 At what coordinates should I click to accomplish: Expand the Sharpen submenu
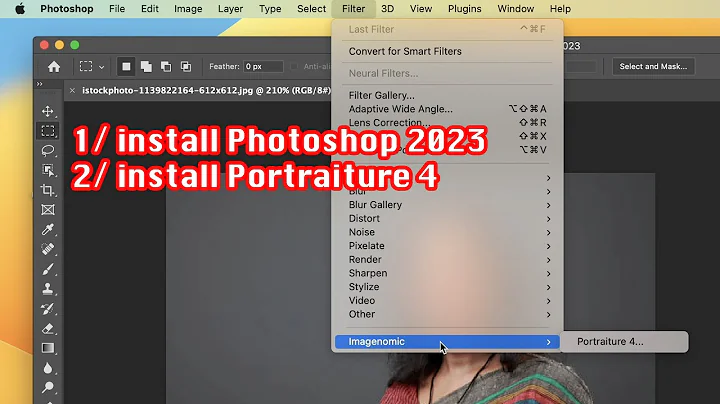tap(447, 273)
